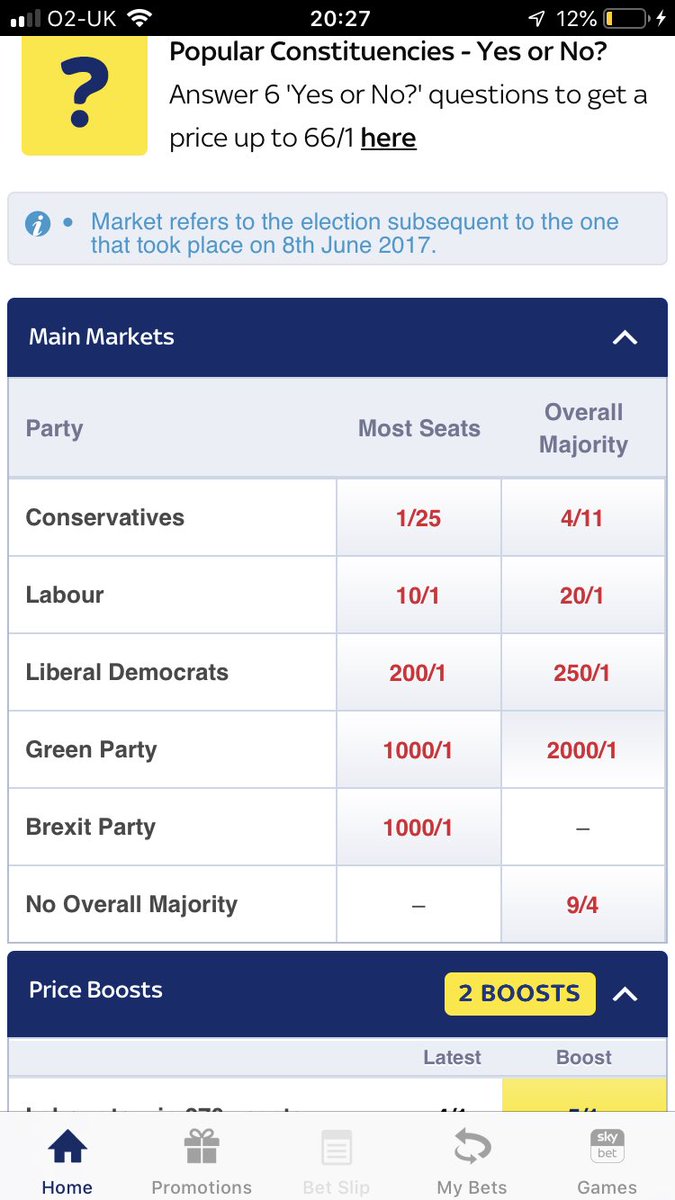The image size is (675, 1200).
Task: Open Sky Bet Games icon
Action: 607,1147
